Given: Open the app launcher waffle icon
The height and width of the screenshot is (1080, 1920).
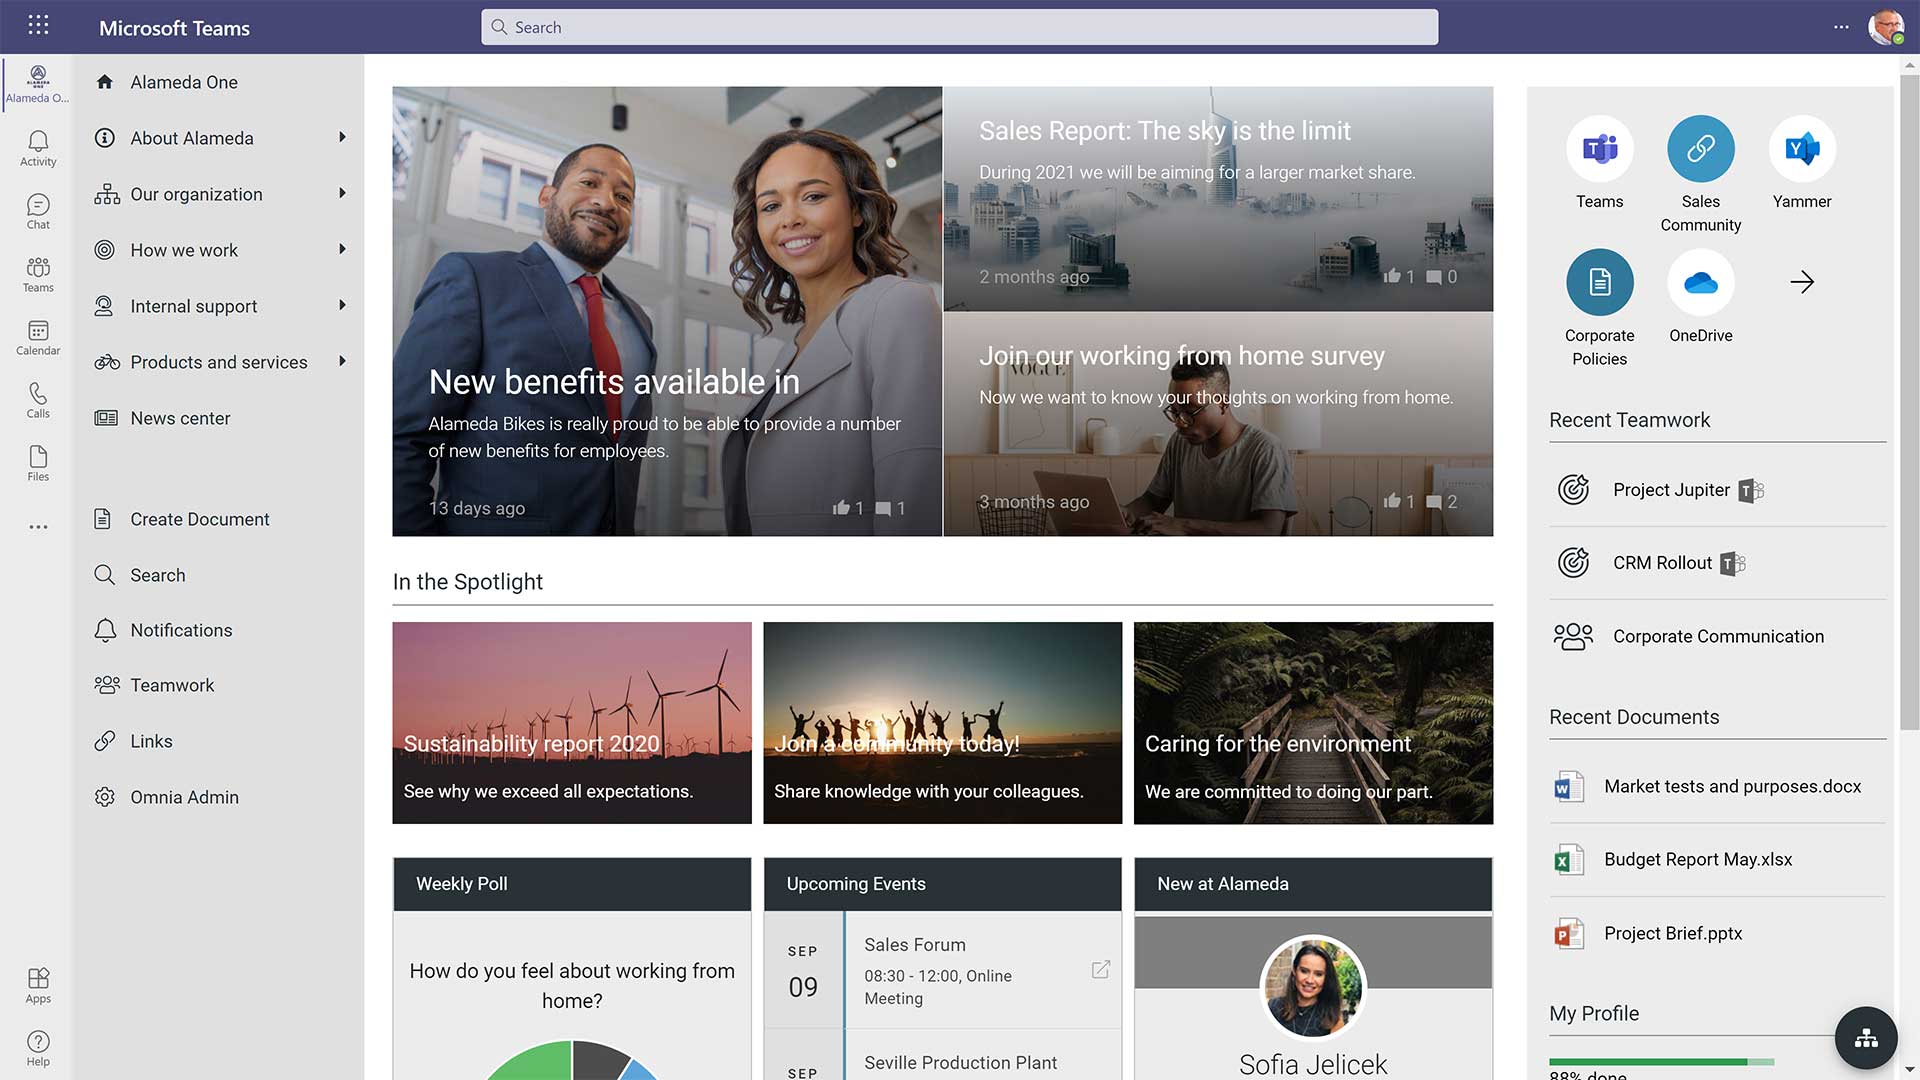Looking at the screenshot, I should (38, 26).
